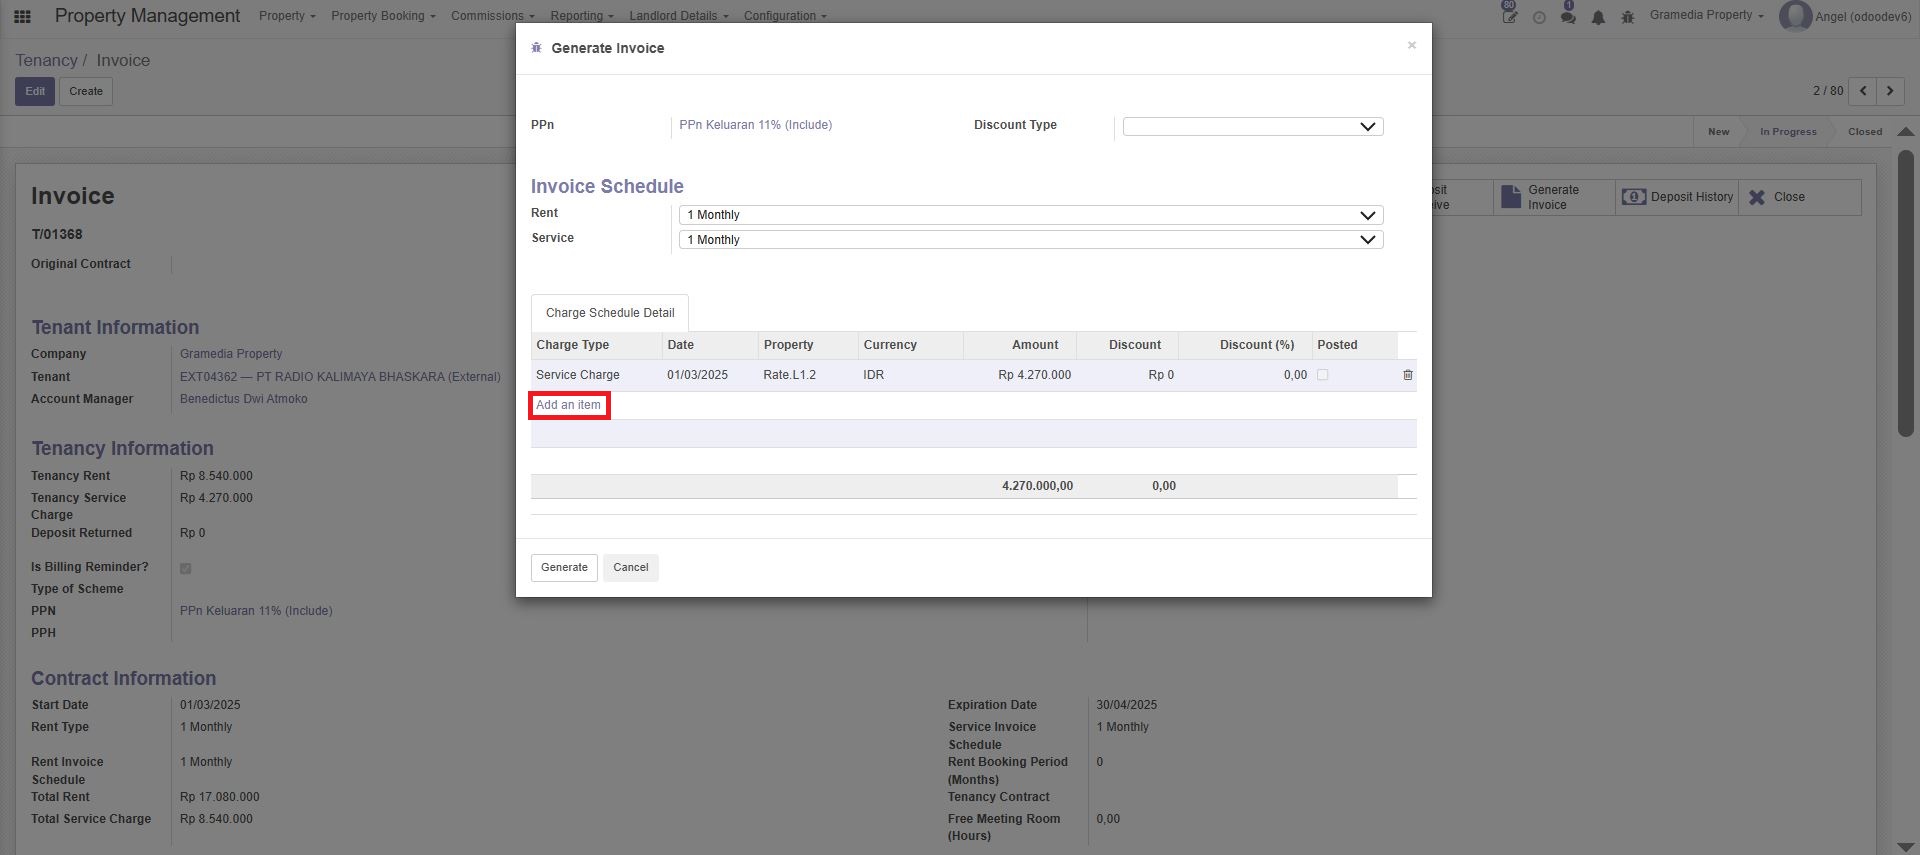
Task: Sort by Amount column header
Action: (1020, 345)
